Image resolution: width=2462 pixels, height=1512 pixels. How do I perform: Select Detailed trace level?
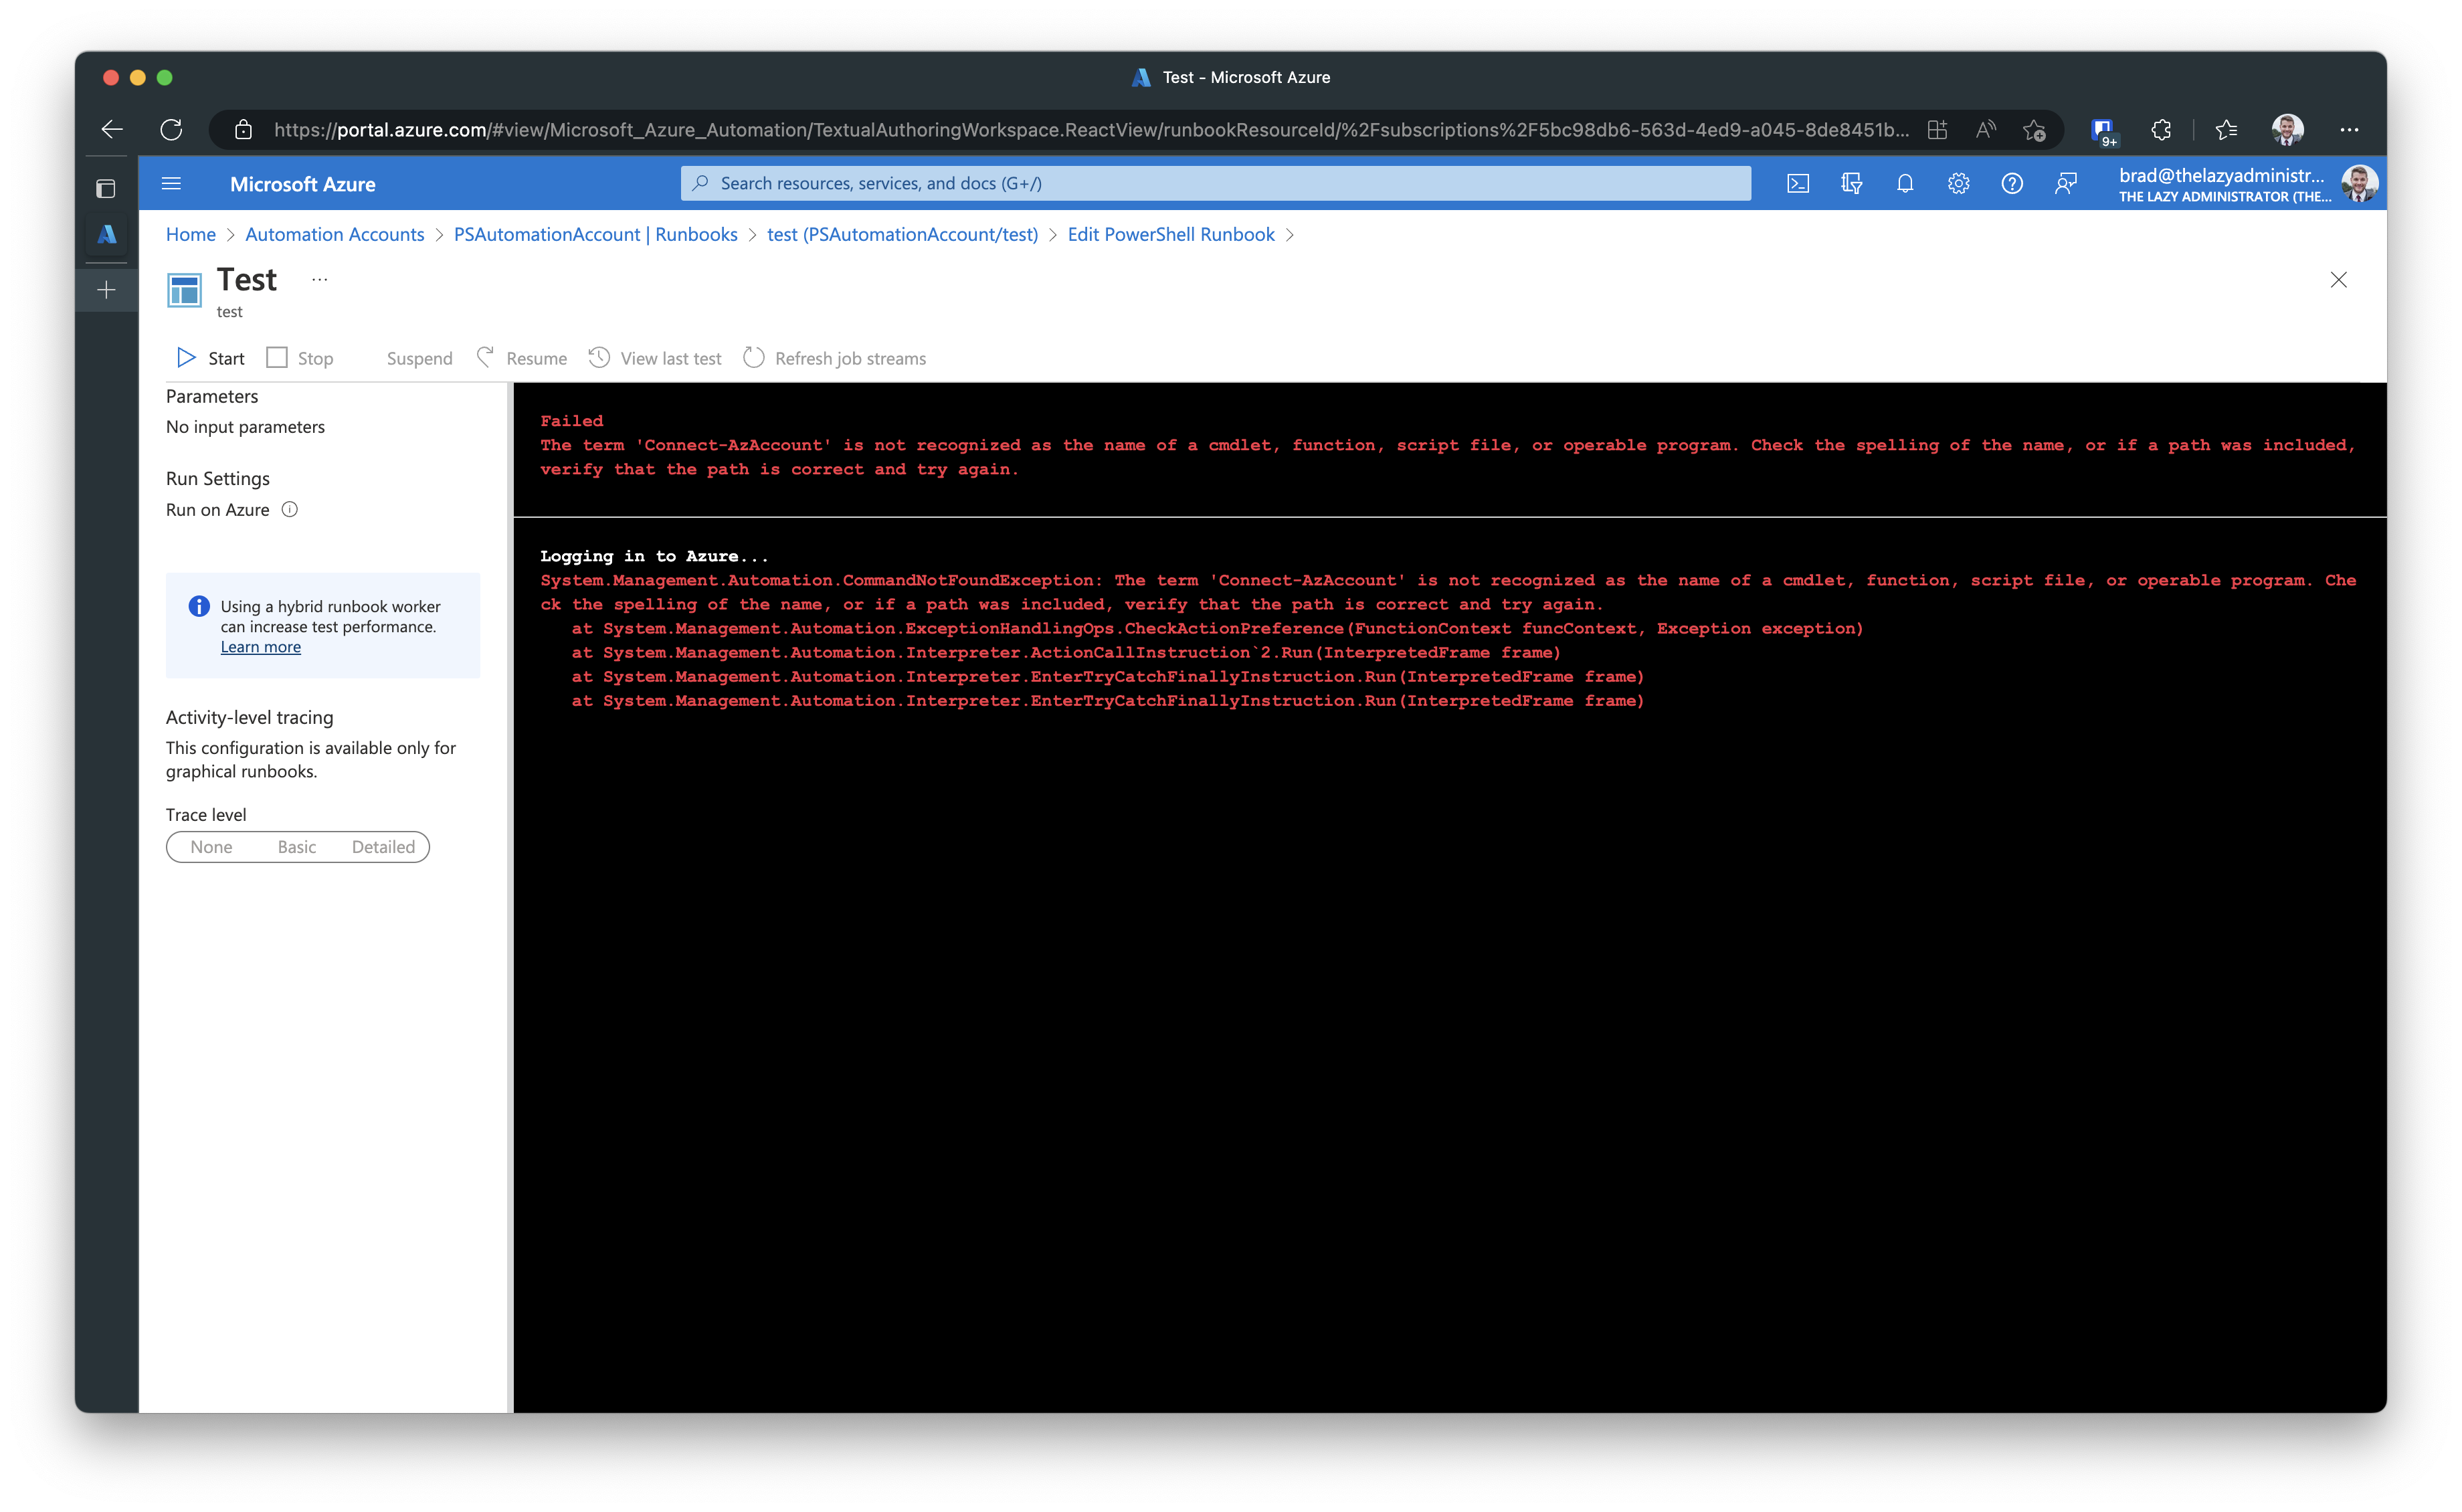coord(383,847)
